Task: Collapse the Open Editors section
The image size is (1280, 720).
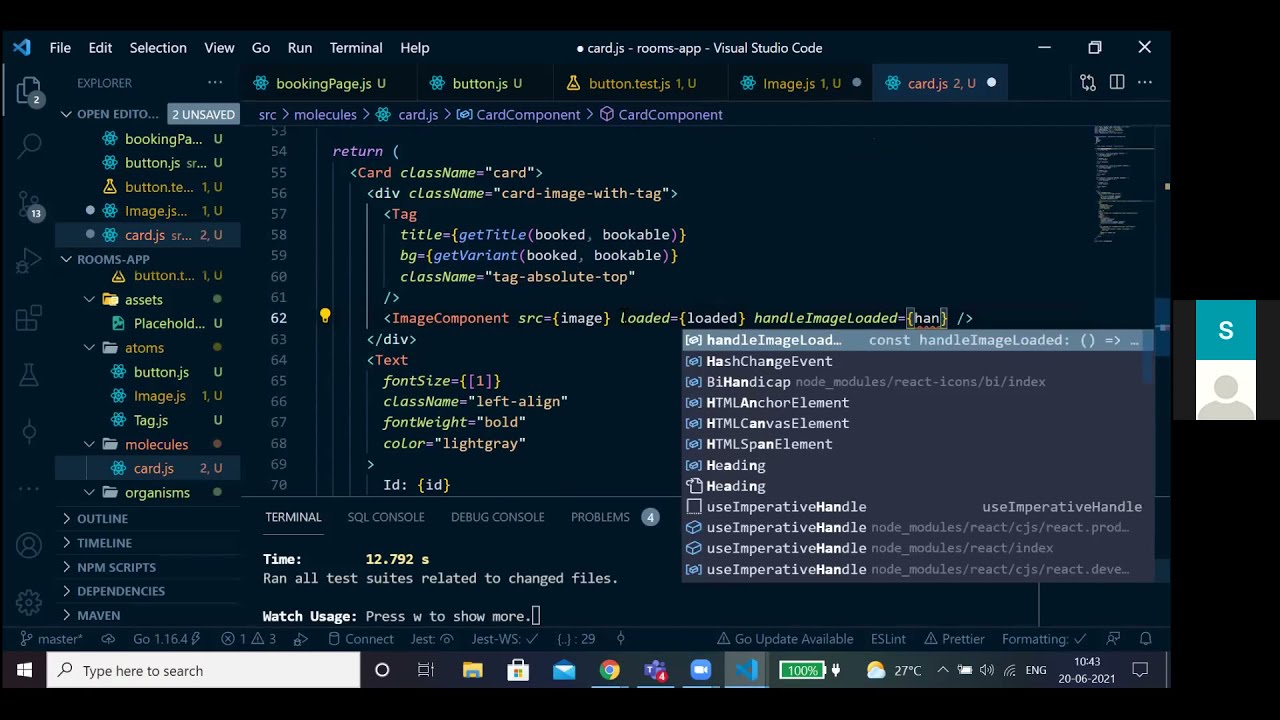Action: [66, 114]
